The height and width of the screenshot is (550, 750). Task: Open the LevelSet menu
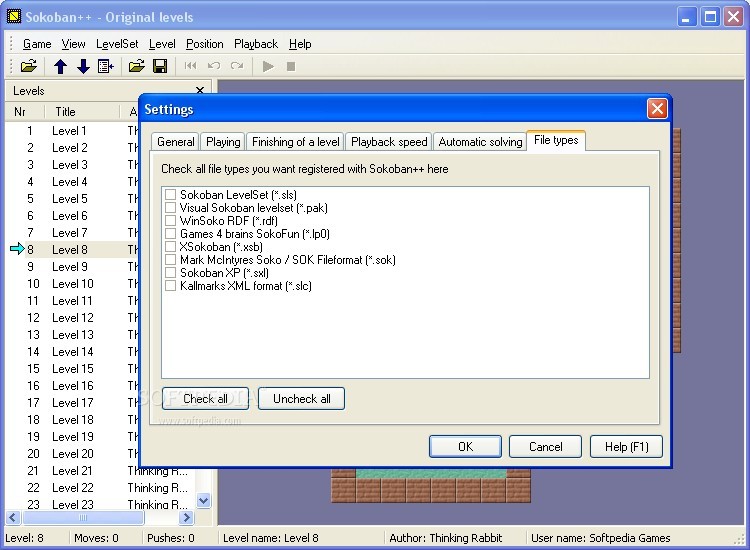tap(117, 44)
